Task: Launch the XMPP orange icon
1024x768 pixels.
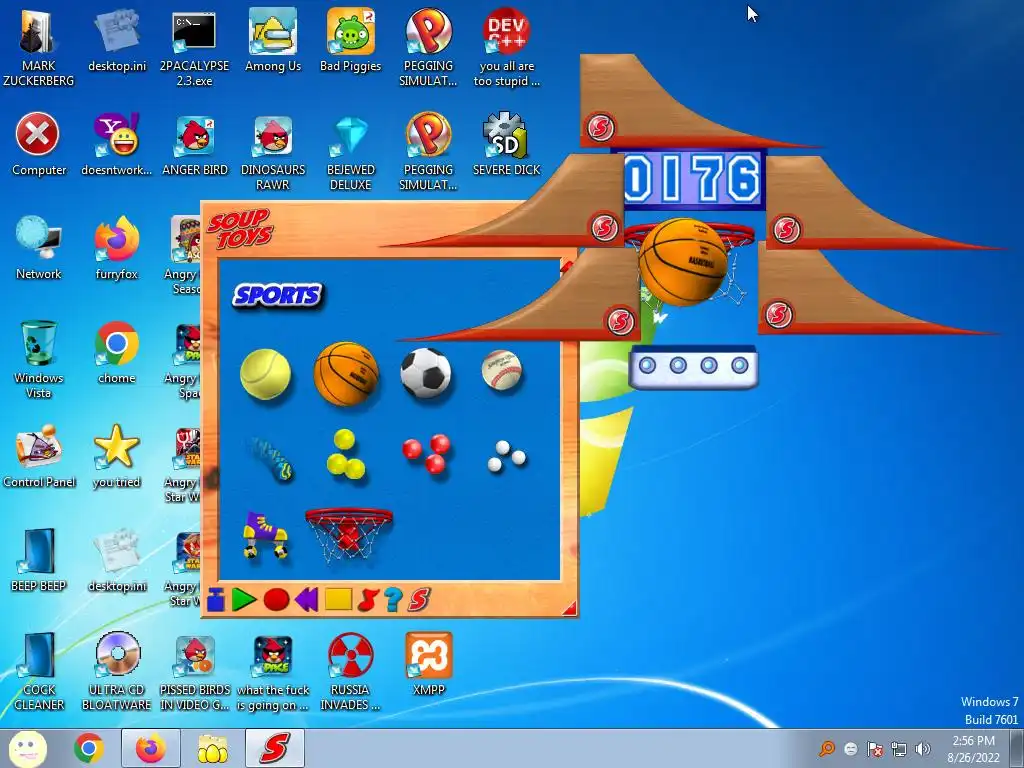Action: (428, 664)
